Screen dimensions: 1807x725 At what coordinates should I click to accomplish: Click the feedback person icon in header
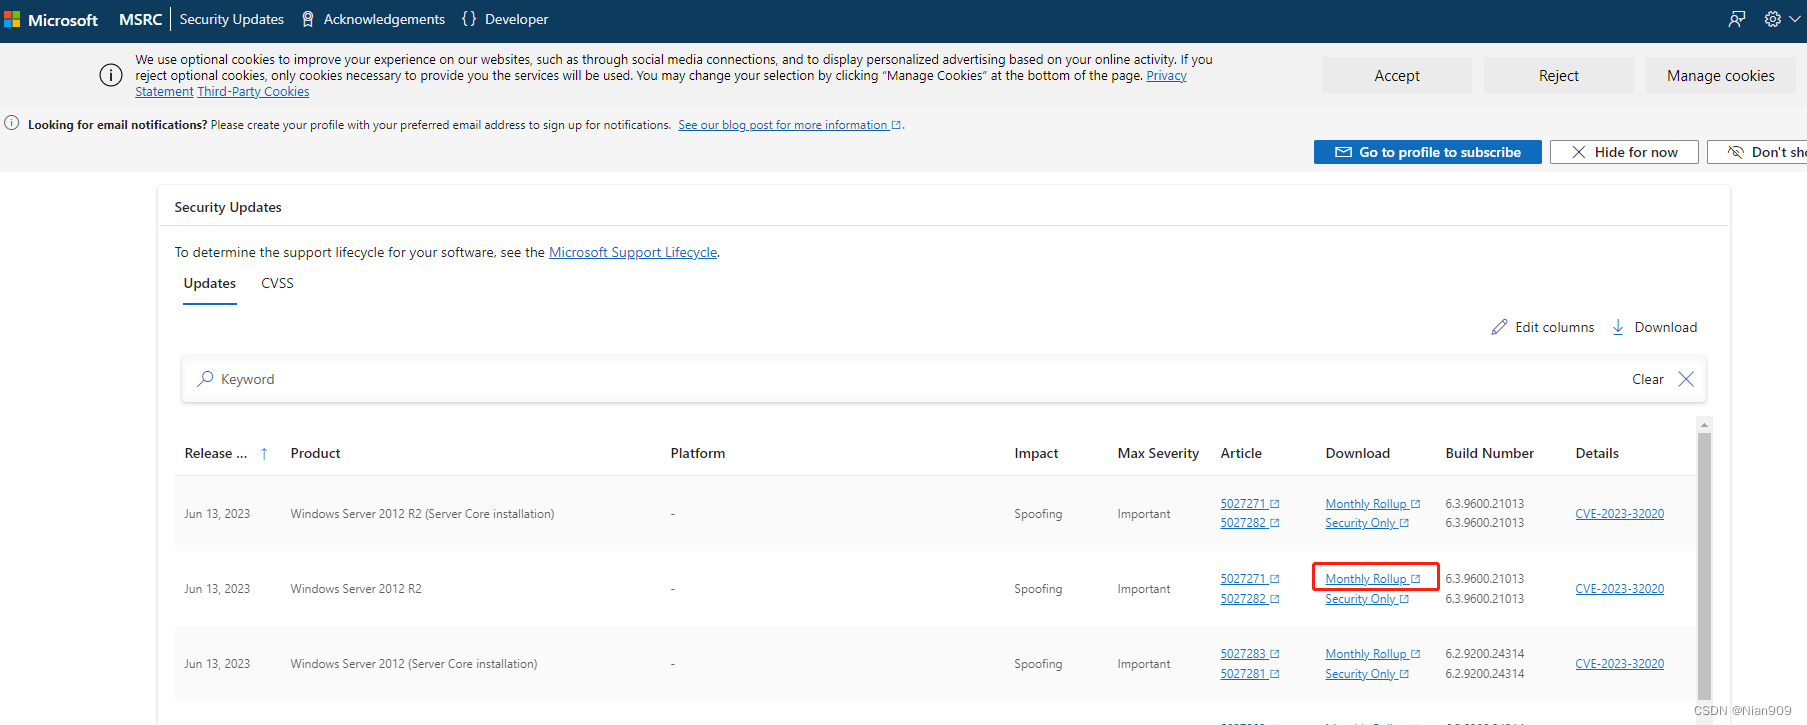click(x=1737, y=19)
